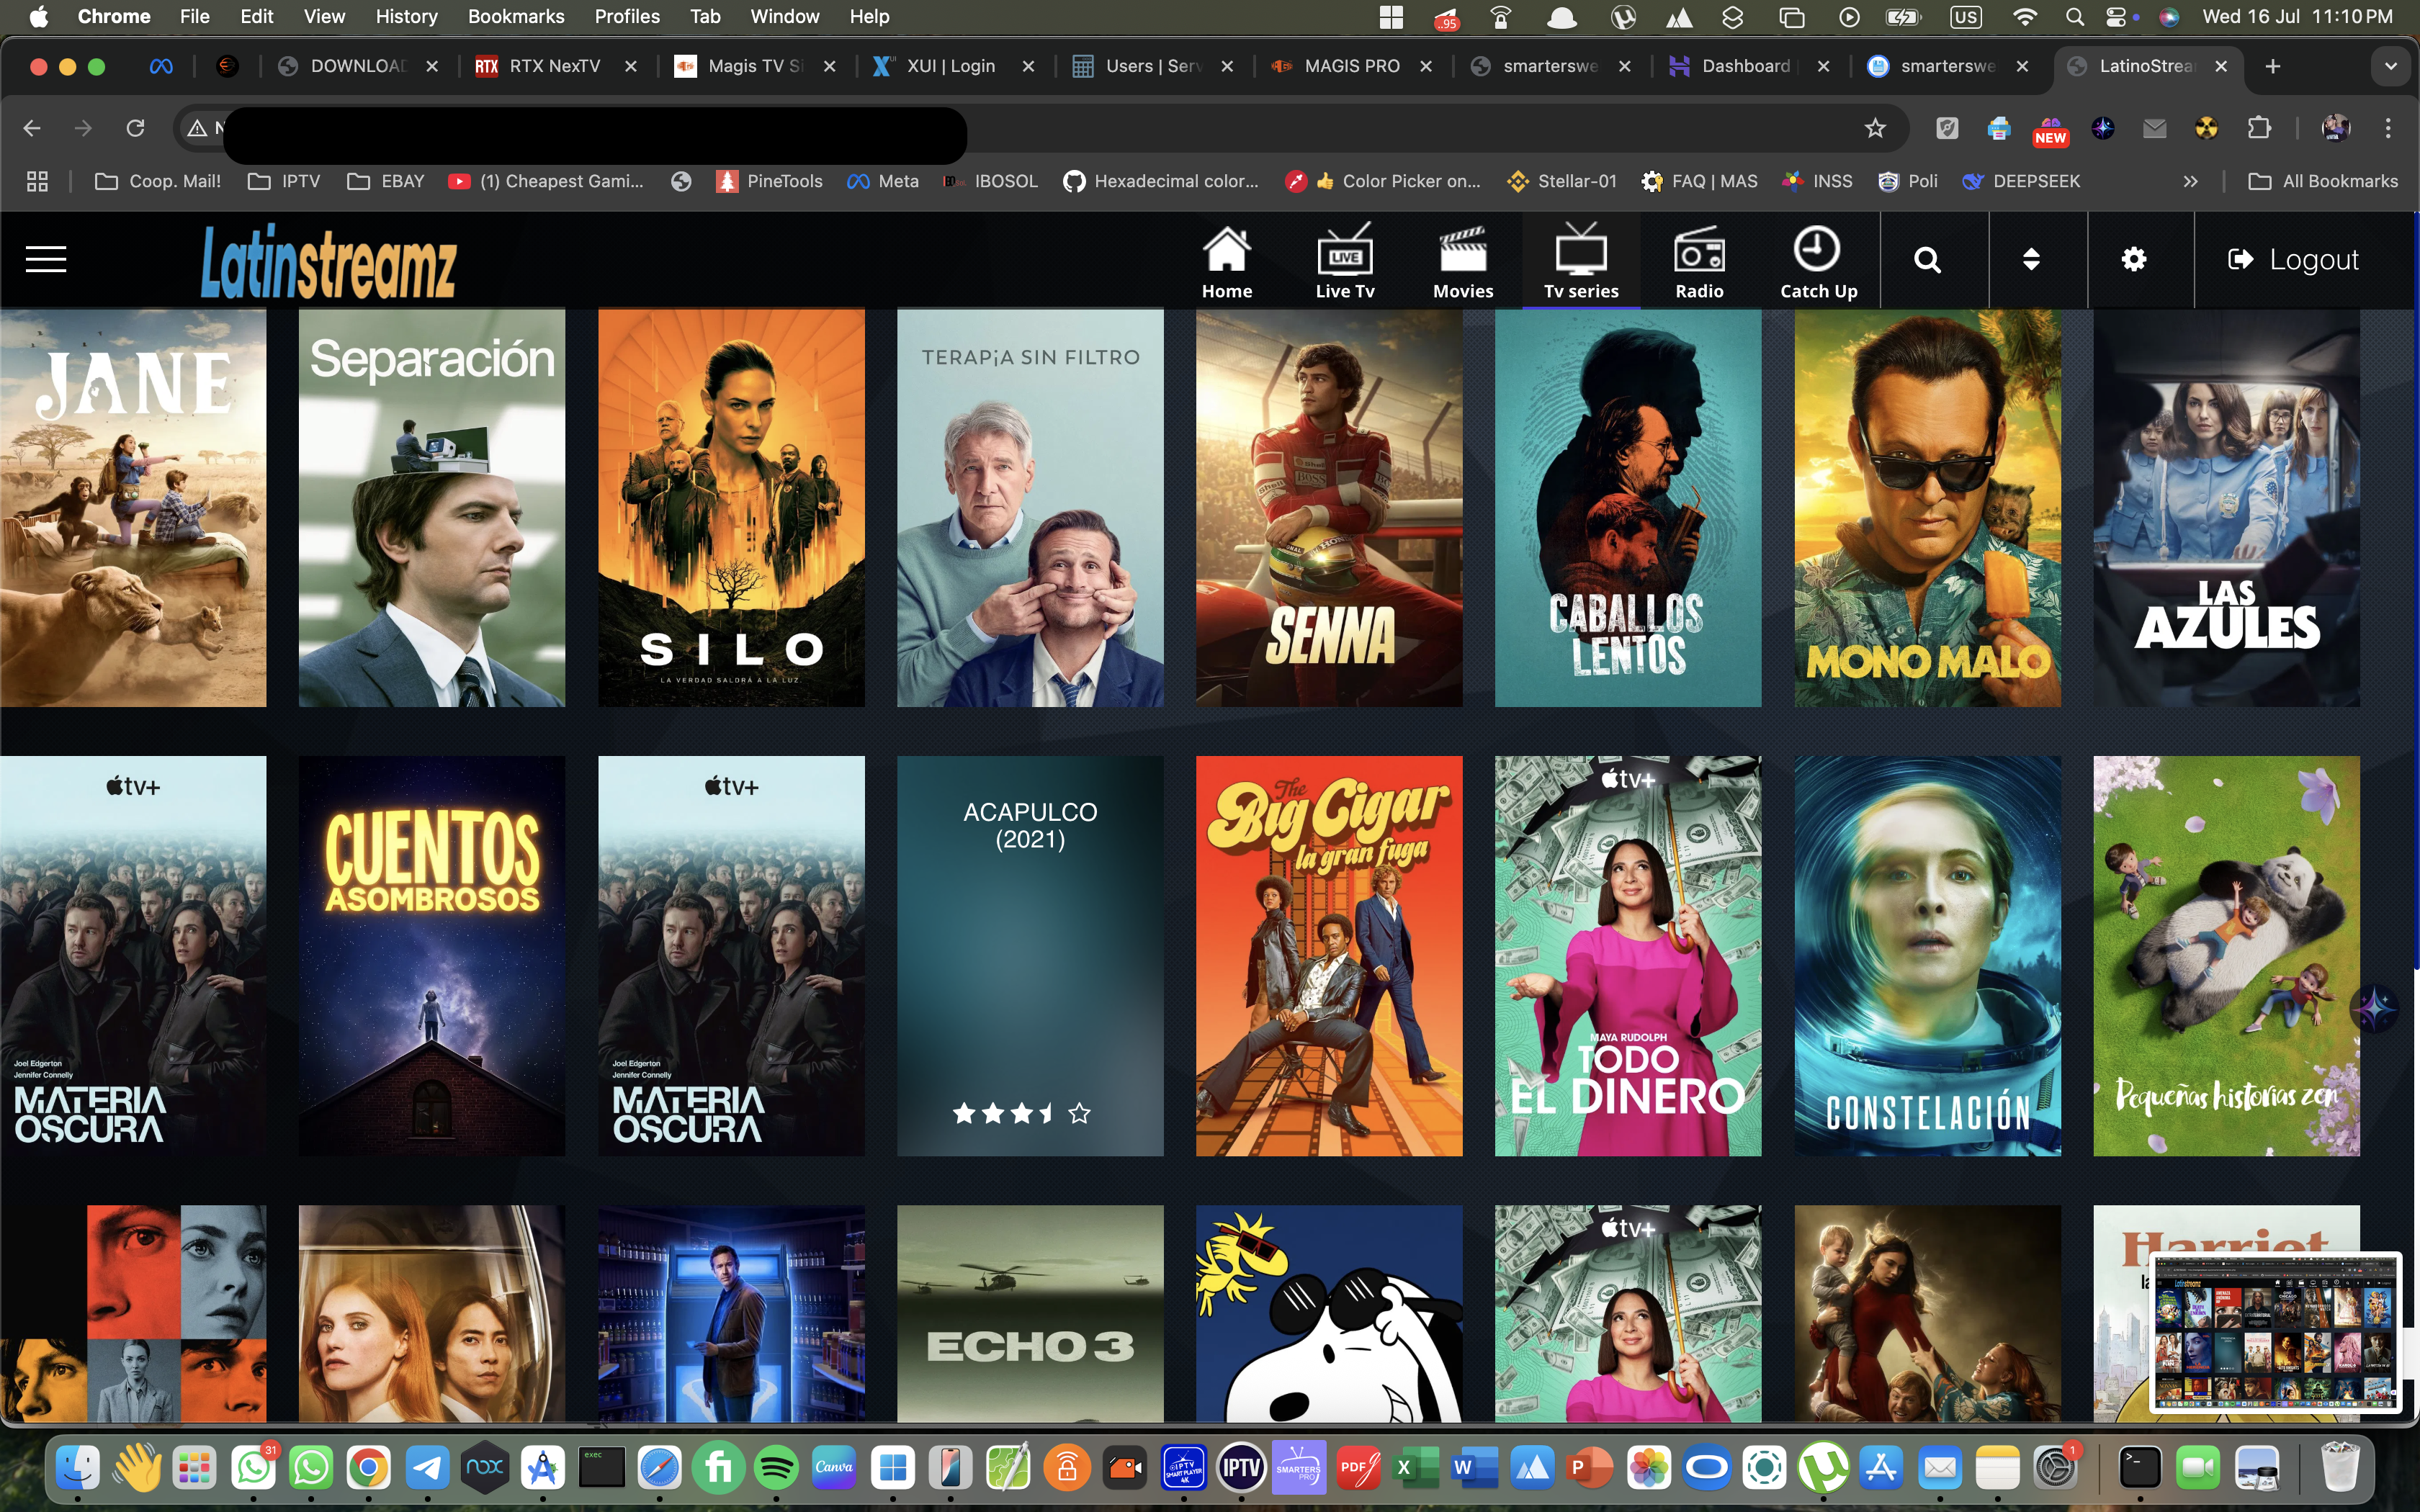Switch to the Tv series tab

pos(1581,259)
